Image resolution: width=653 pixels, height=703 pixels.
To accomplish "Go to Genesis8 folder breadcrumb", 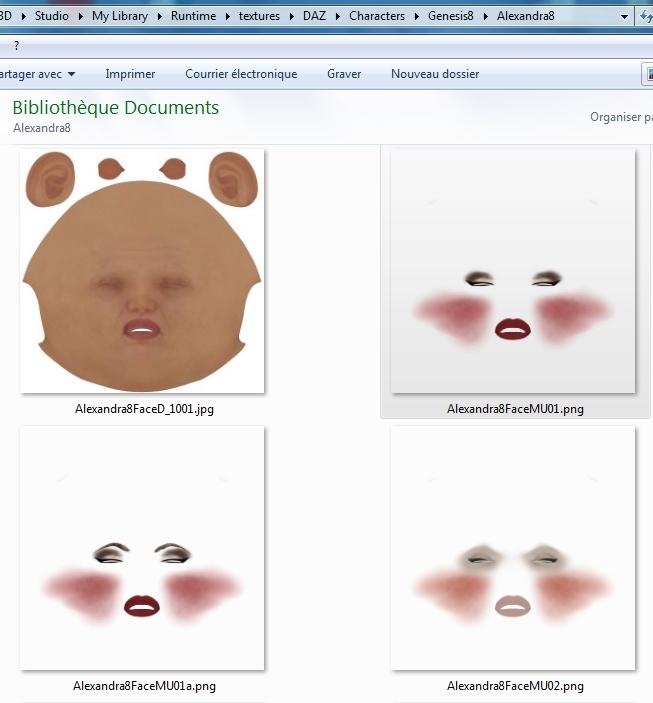I will pos(450,16).
